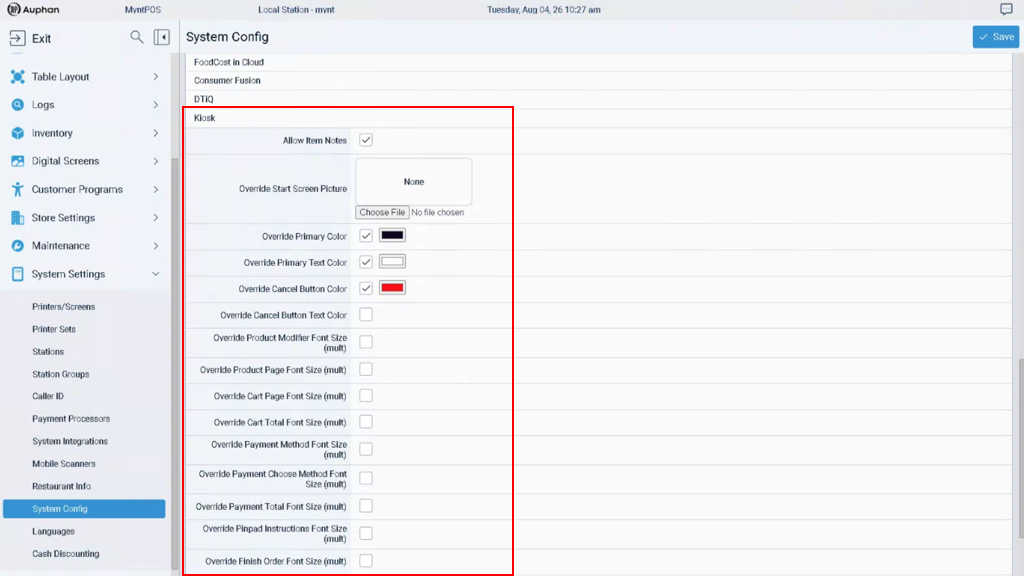Click Choose File button
The height and width of the screenshot is (576, 1024).
[382, 212]
